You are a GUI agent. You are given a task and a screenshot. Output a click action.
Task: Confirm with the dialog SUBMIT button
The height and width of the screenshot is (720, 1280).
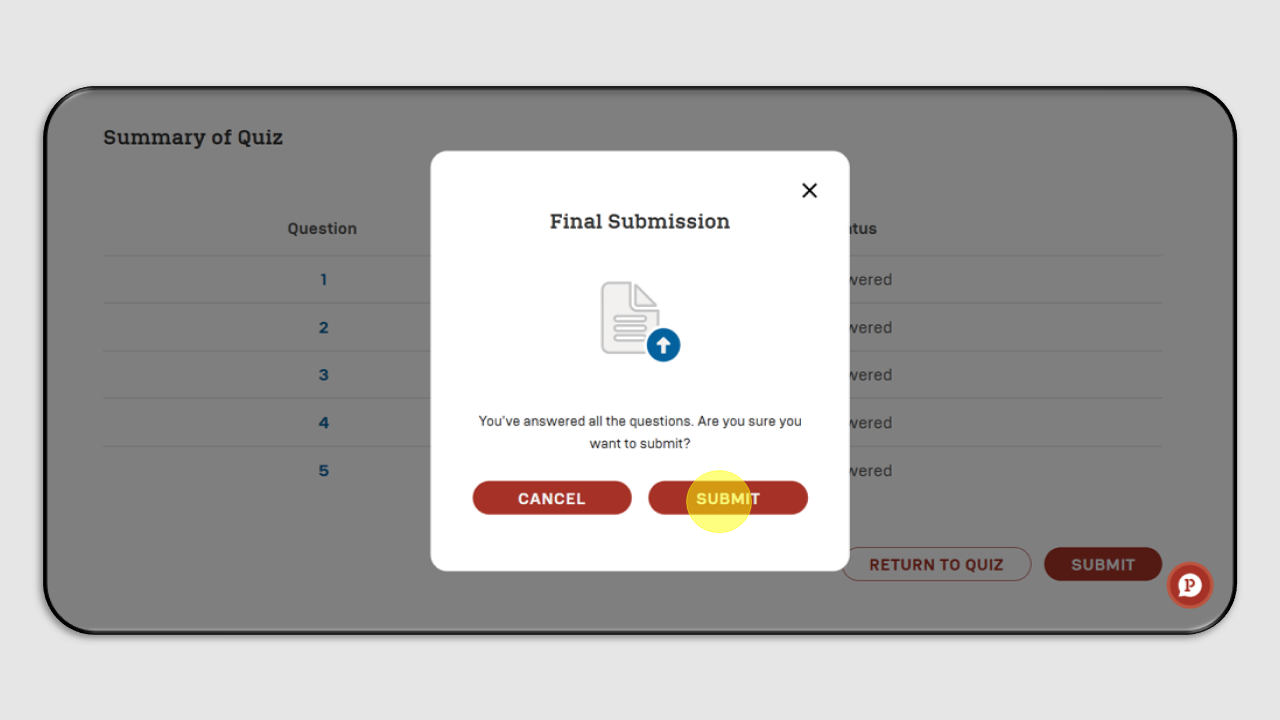pyautogui.click(x=728, y=498)
